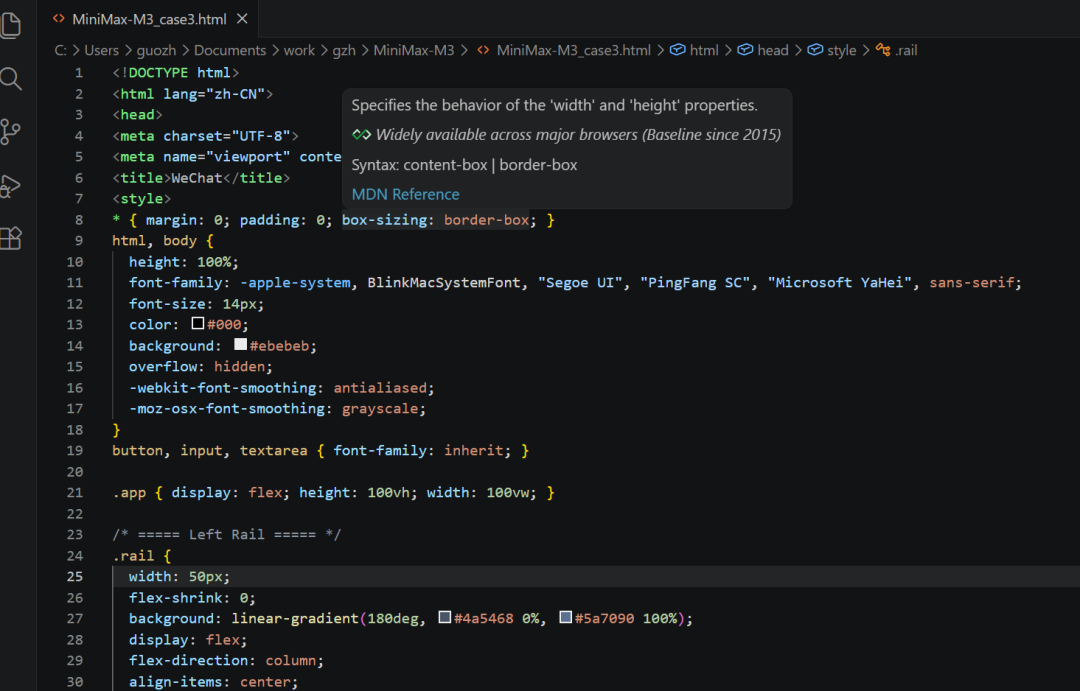Select the Documents breadcrumb segment
The width and height of the screenshot is (1080, 691).
(229, 50)
